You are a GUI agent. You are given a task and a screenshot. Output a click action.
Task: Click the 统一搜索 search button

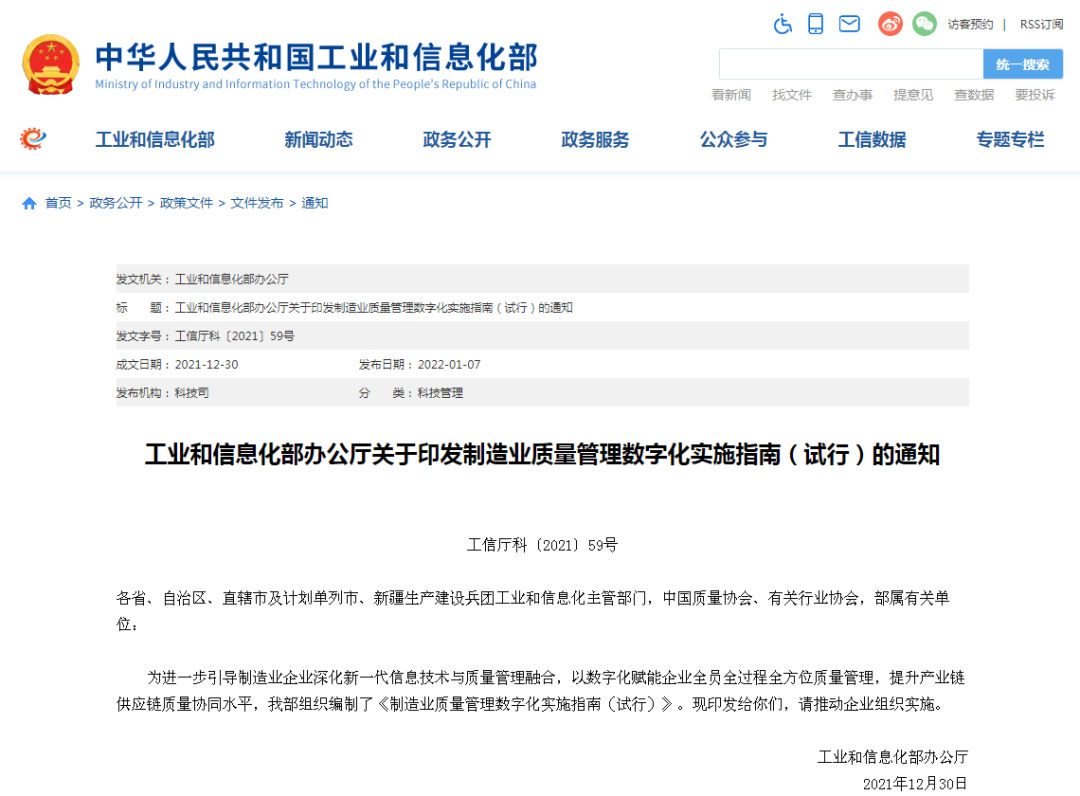(1022, 63)
